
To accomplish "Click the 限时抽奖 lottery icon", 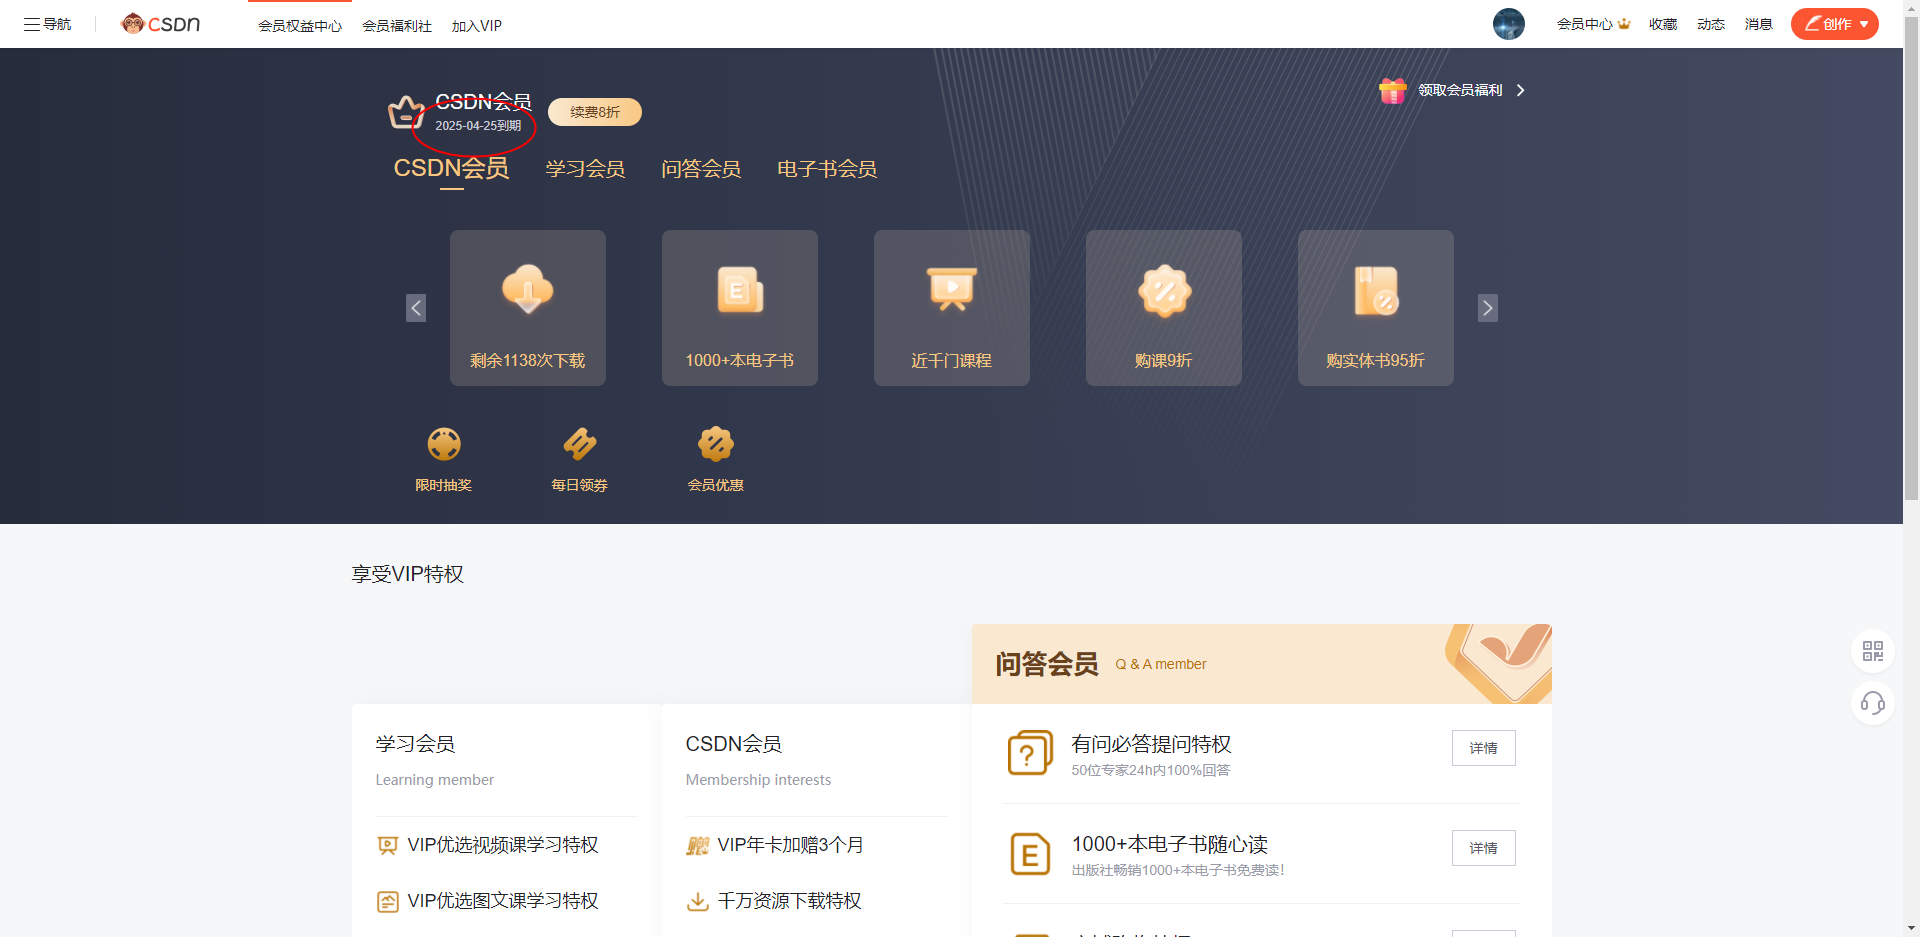I will click(444, 444).
